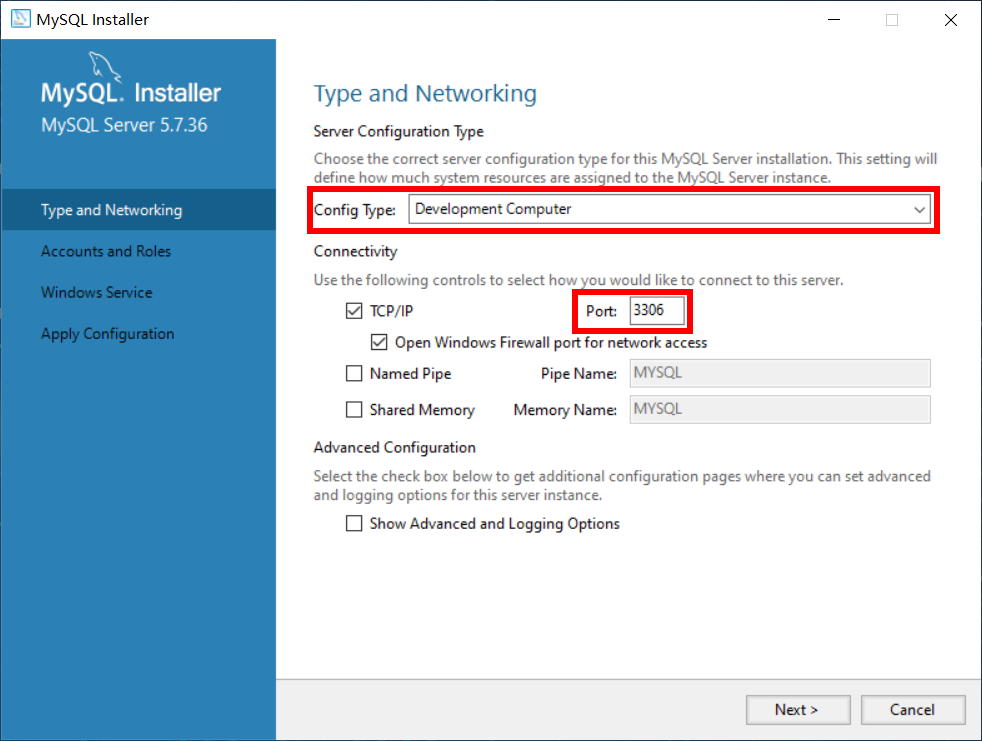The height and width of the screenshot is (741, 982).
Task: Click the Pipe Name input field
Action: click(x=780, y=373)
